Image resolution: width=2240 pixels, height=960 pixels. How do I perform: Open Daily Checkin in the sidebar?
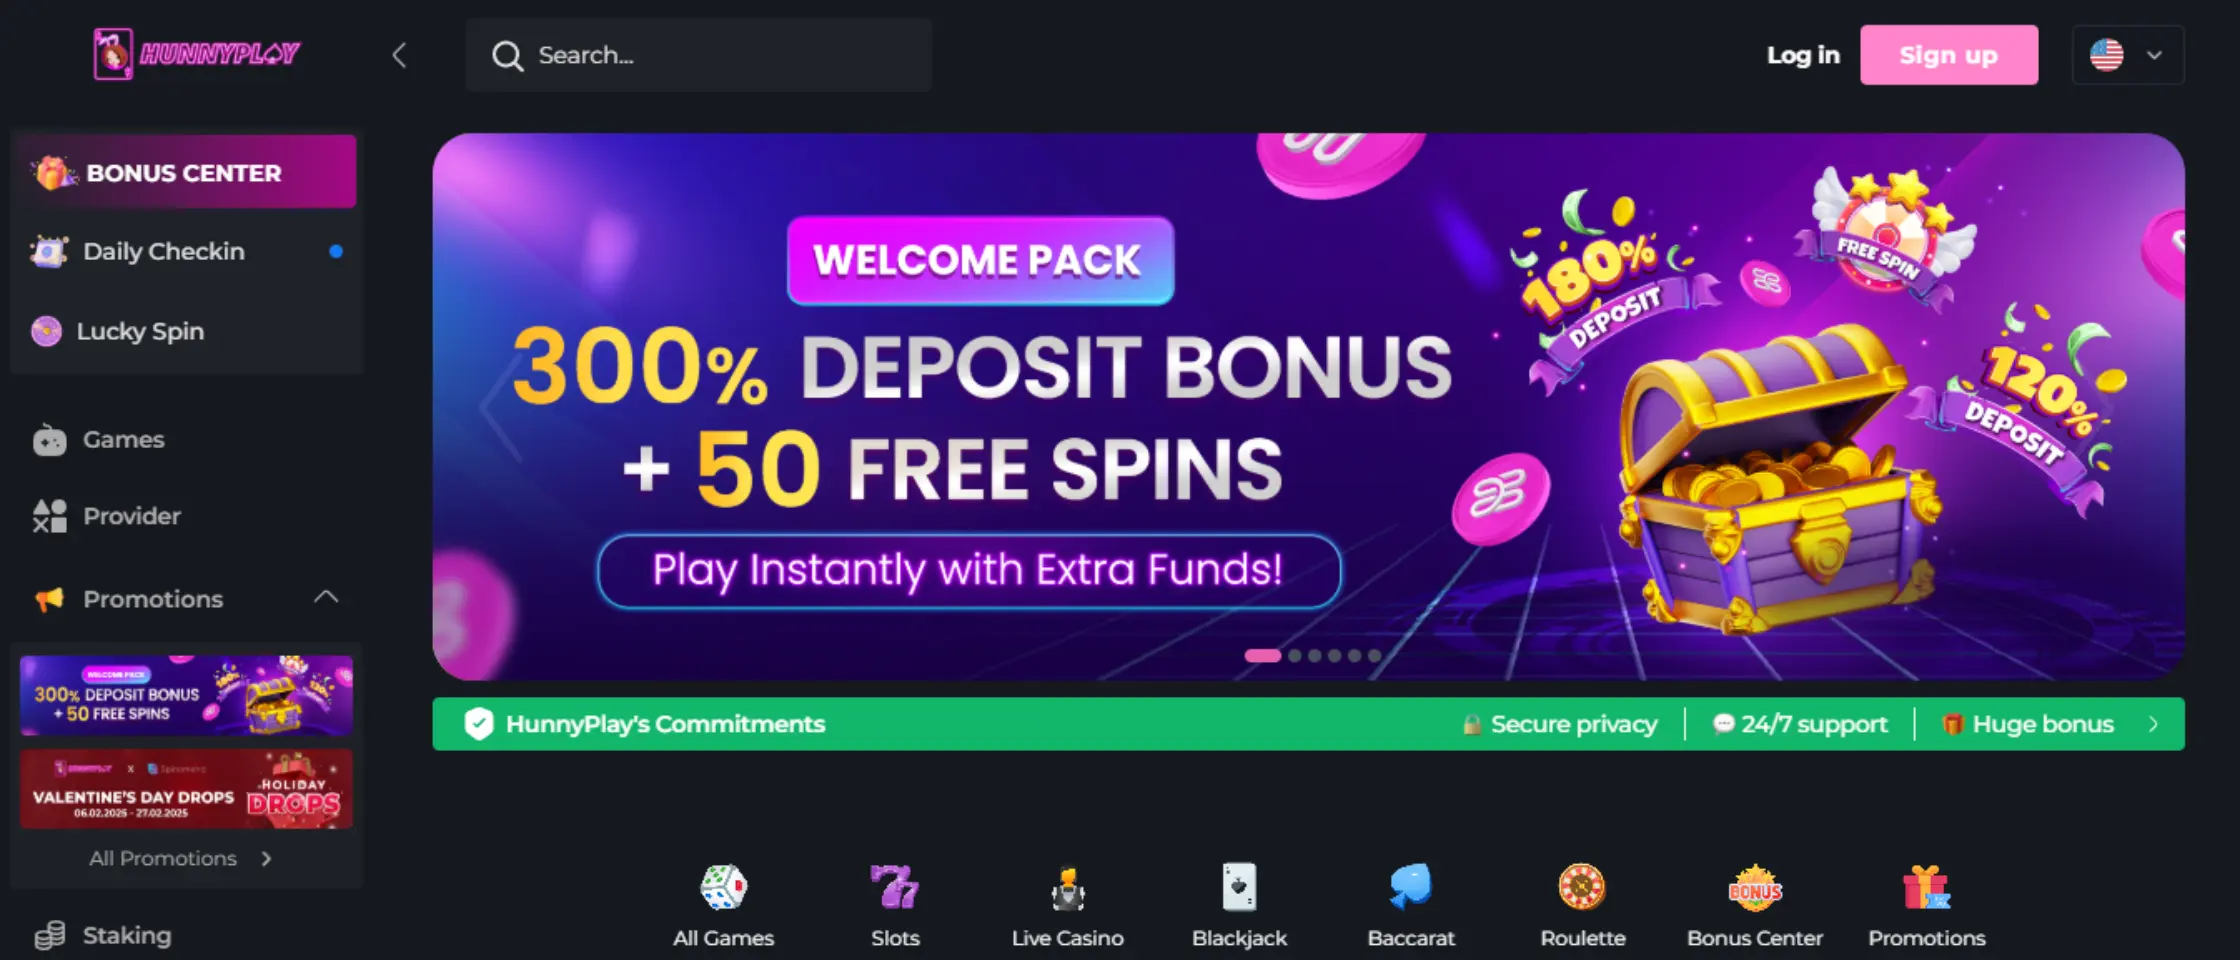pyautogui.click(x=186, y=251)
